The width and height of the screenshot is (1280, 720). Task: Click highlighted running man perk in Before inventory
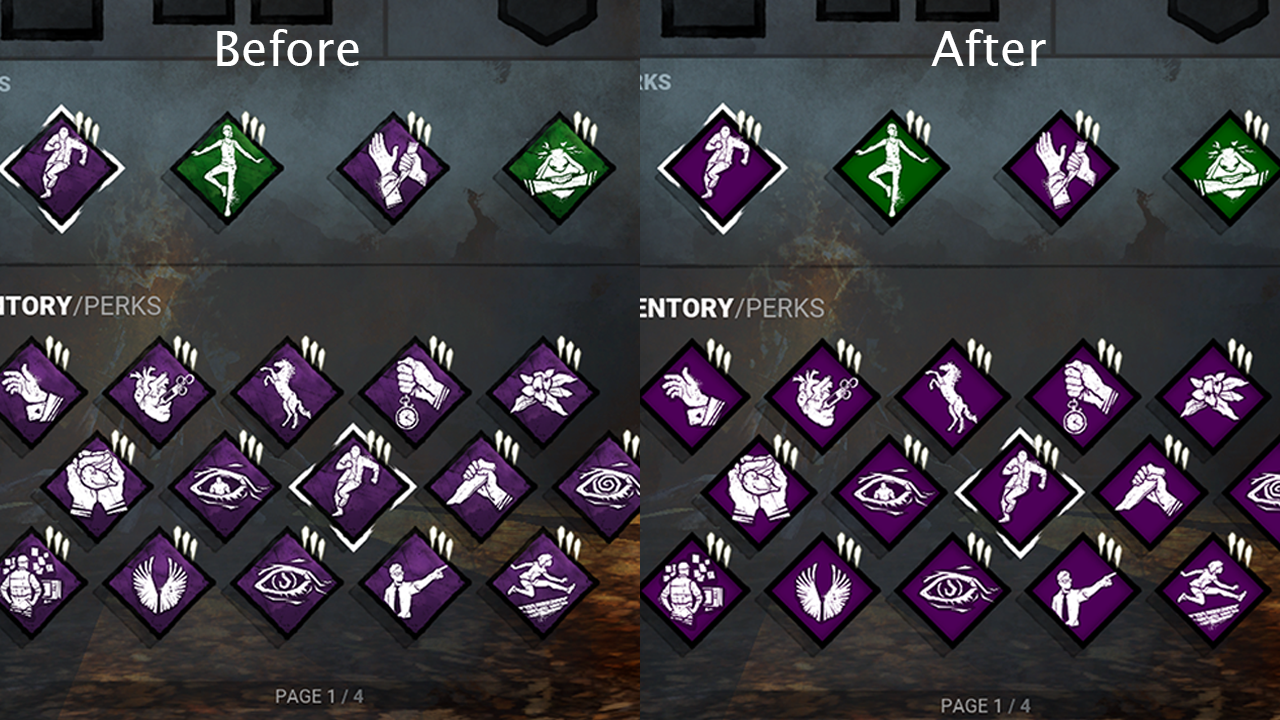[351, 487]
